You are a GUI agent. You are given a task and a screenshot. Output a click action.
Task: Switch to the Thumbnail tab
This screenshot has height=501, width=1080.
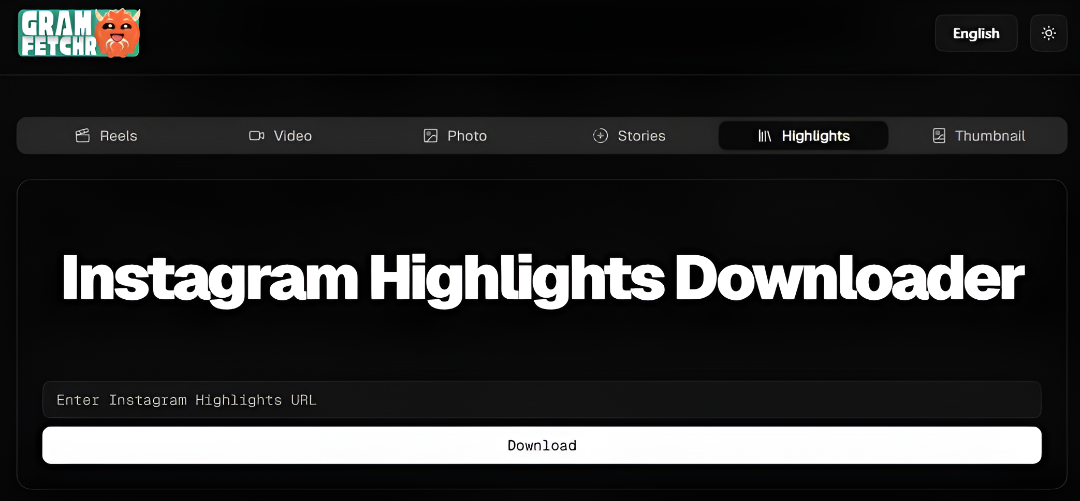(x=978, y=136)
